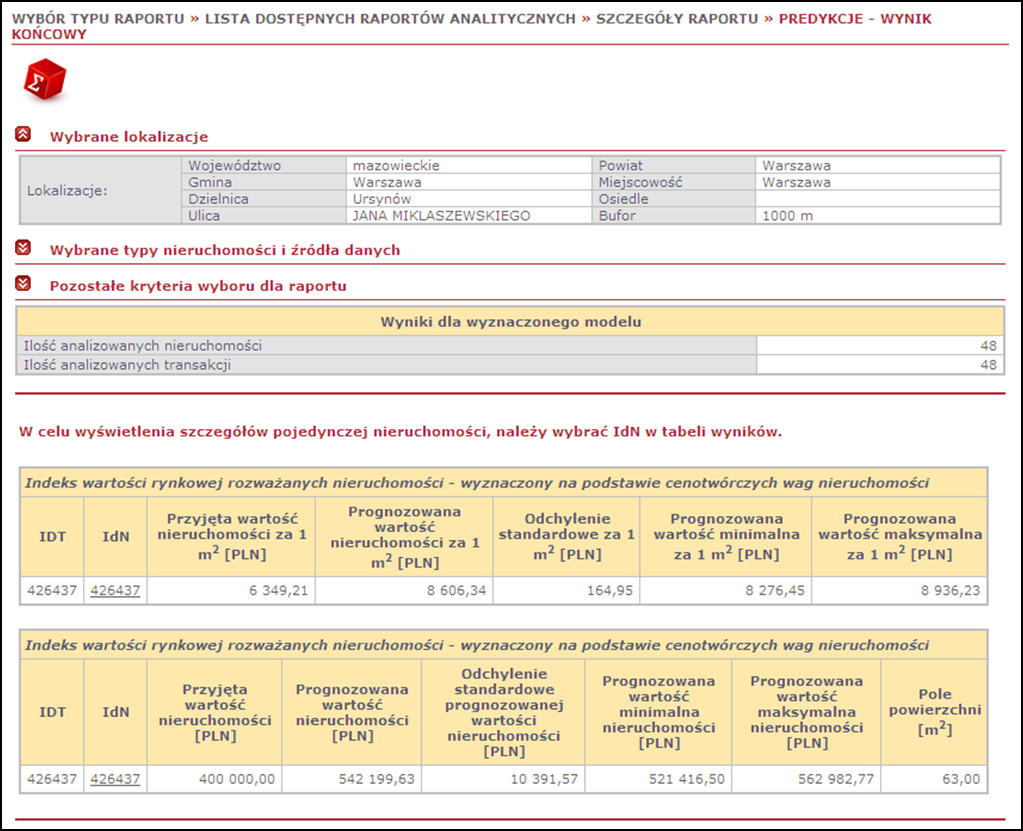Select the Bufor value 1000 m
Image resolution: width=1023 pixels, height=831 pixels.
(x=878, y=216)
